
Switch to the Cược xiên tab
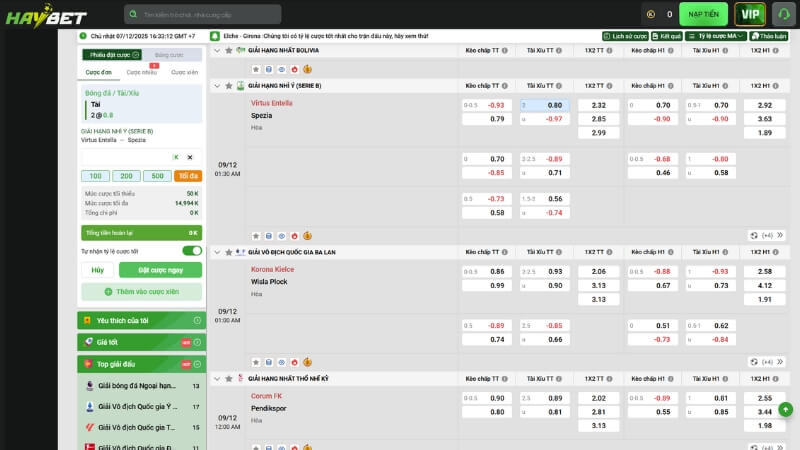tap(184, 72)
